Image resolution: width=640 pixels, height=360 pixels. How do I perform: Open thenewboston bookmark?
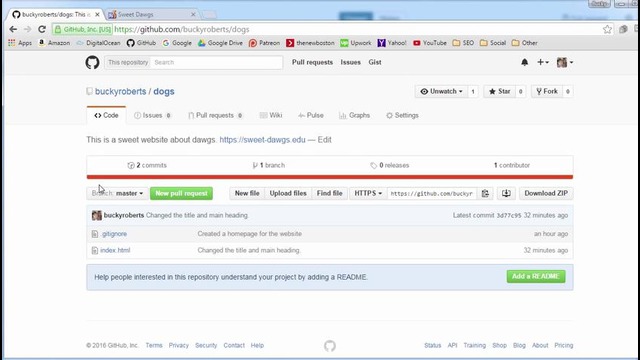(x=310, y=43)
